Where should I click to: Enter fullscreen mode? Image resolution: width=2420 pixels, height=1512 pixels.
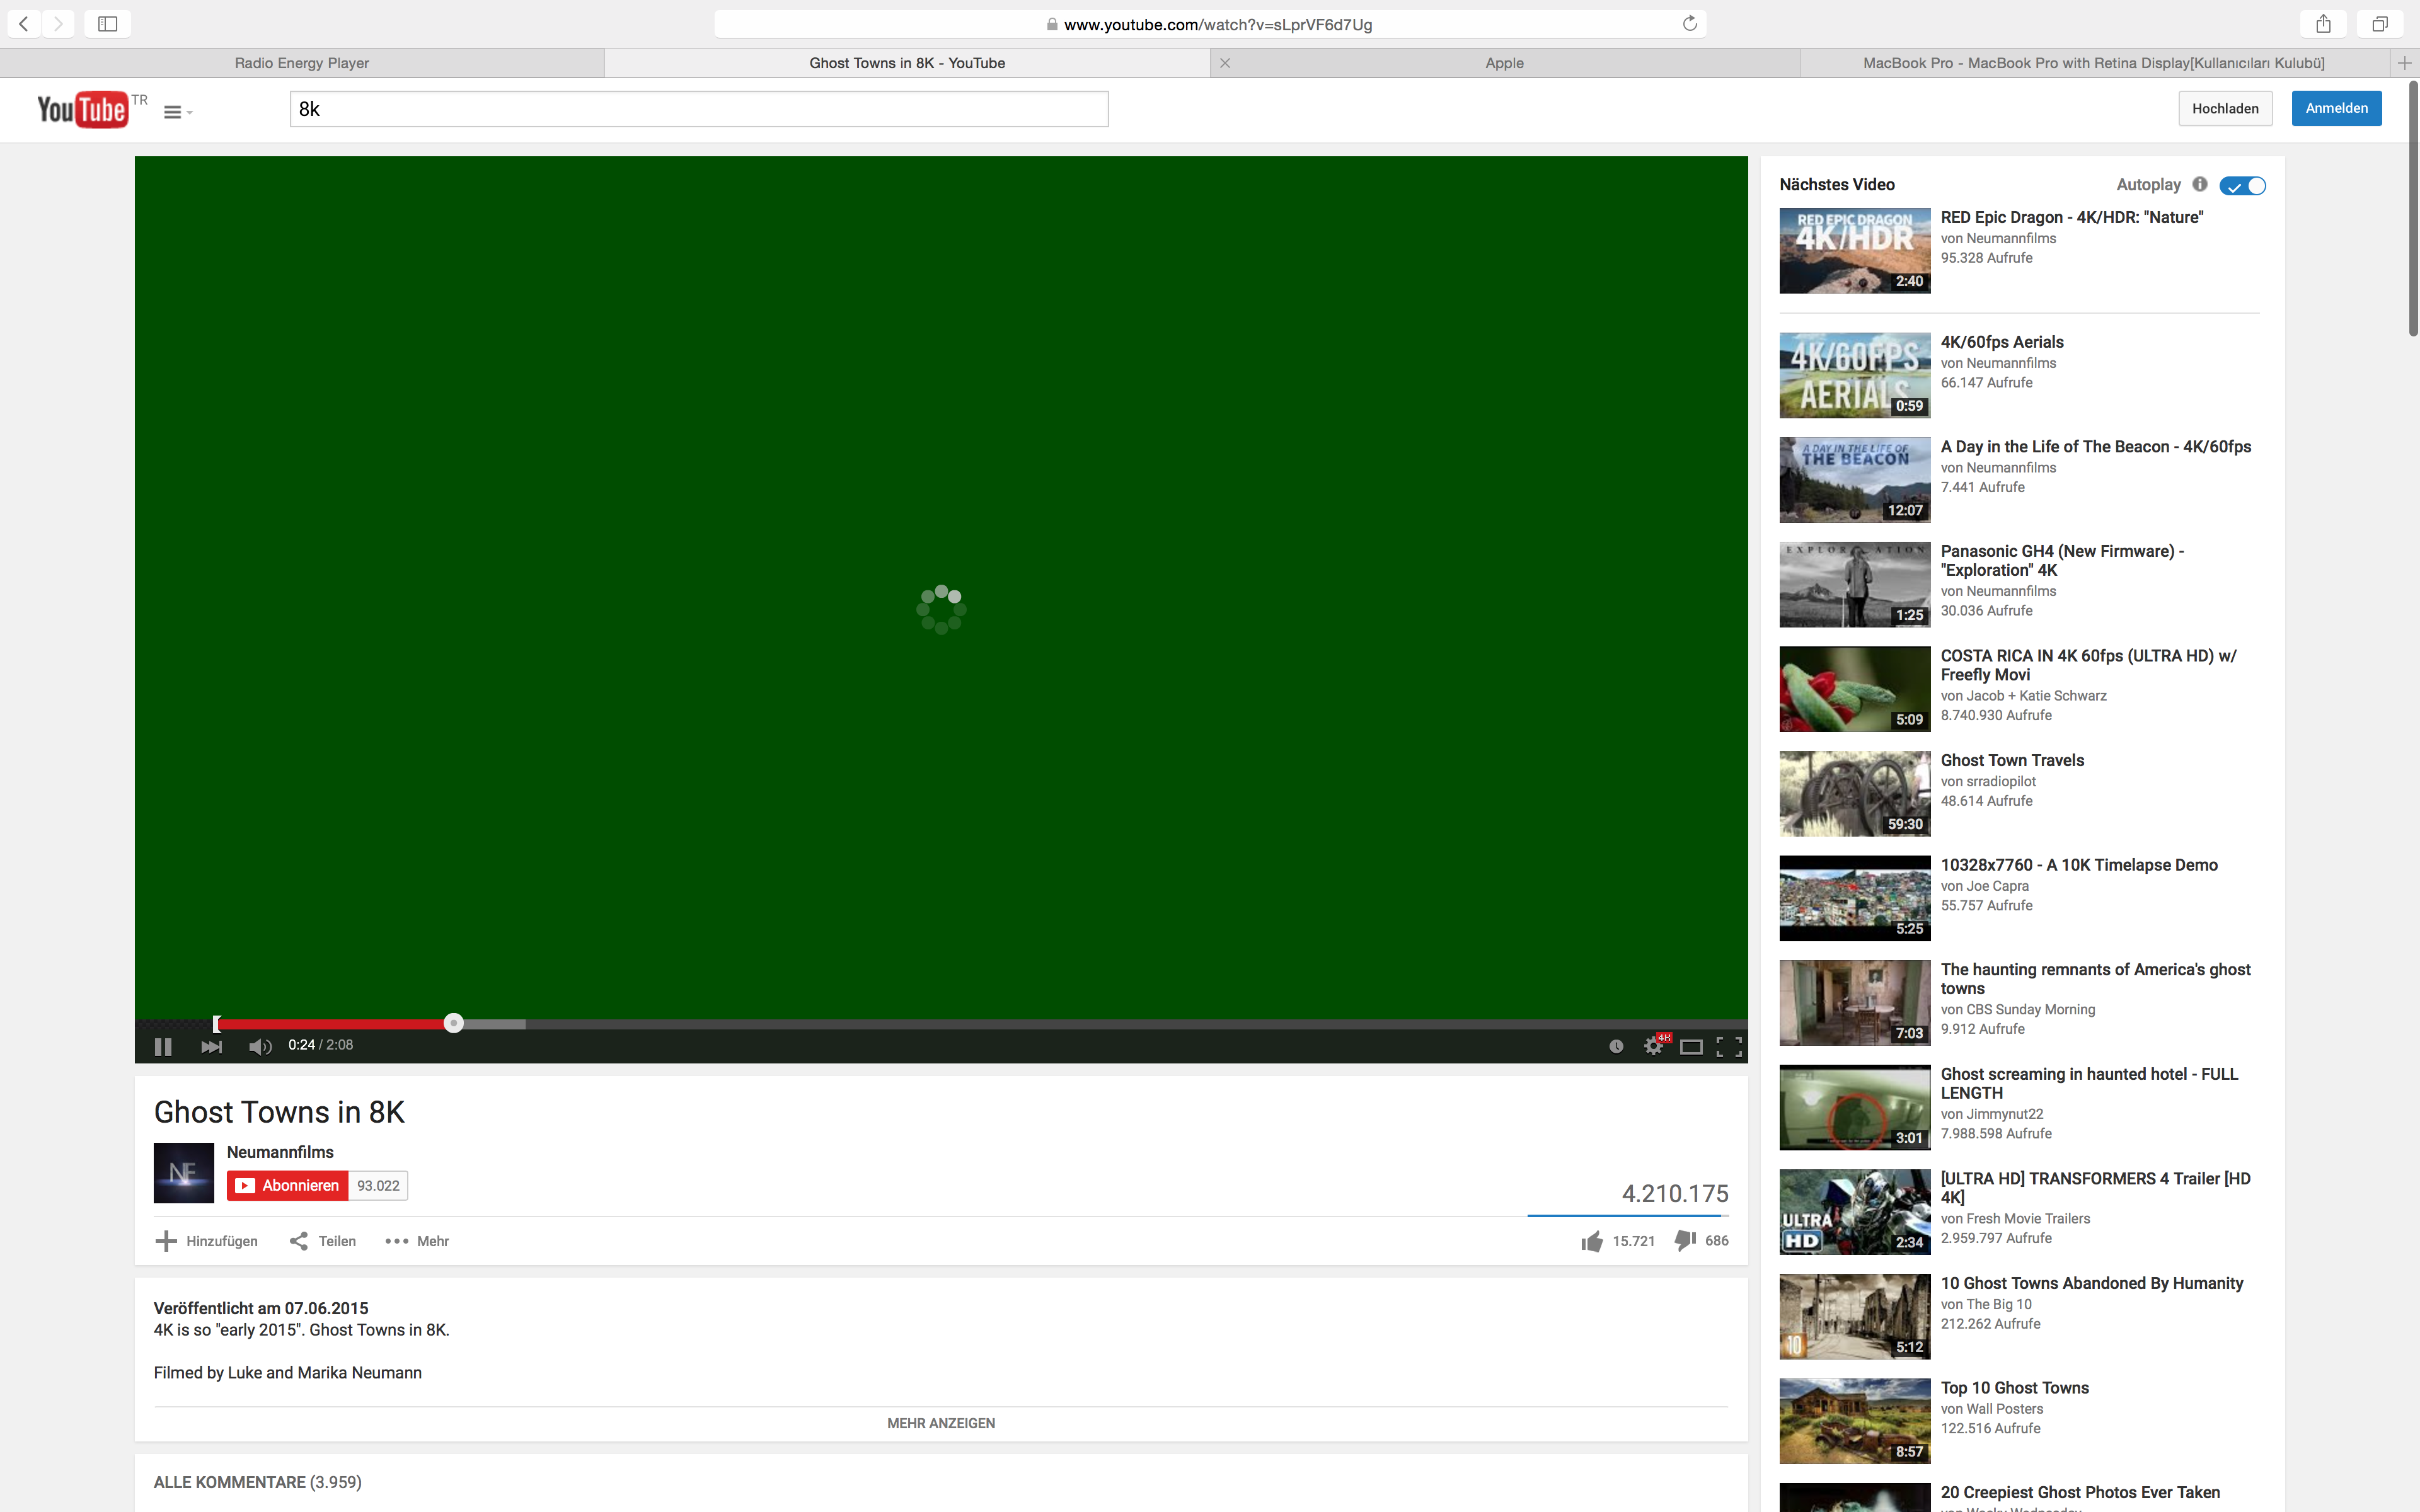pyautogui.click(x=1729, y=1046)
